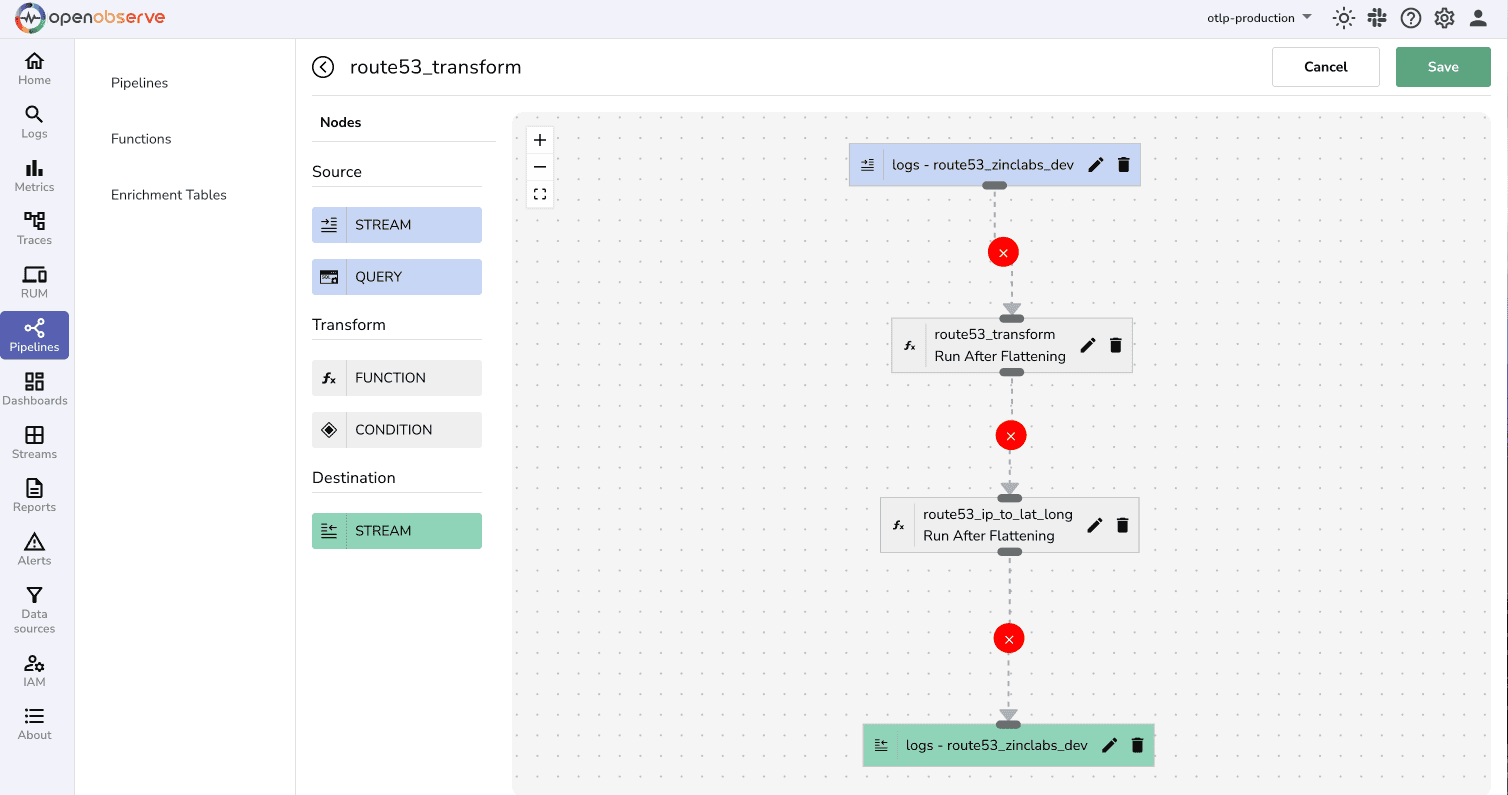Remove the edge above the destination stream node
The image size is (1508, 795).
(1009, 638)
